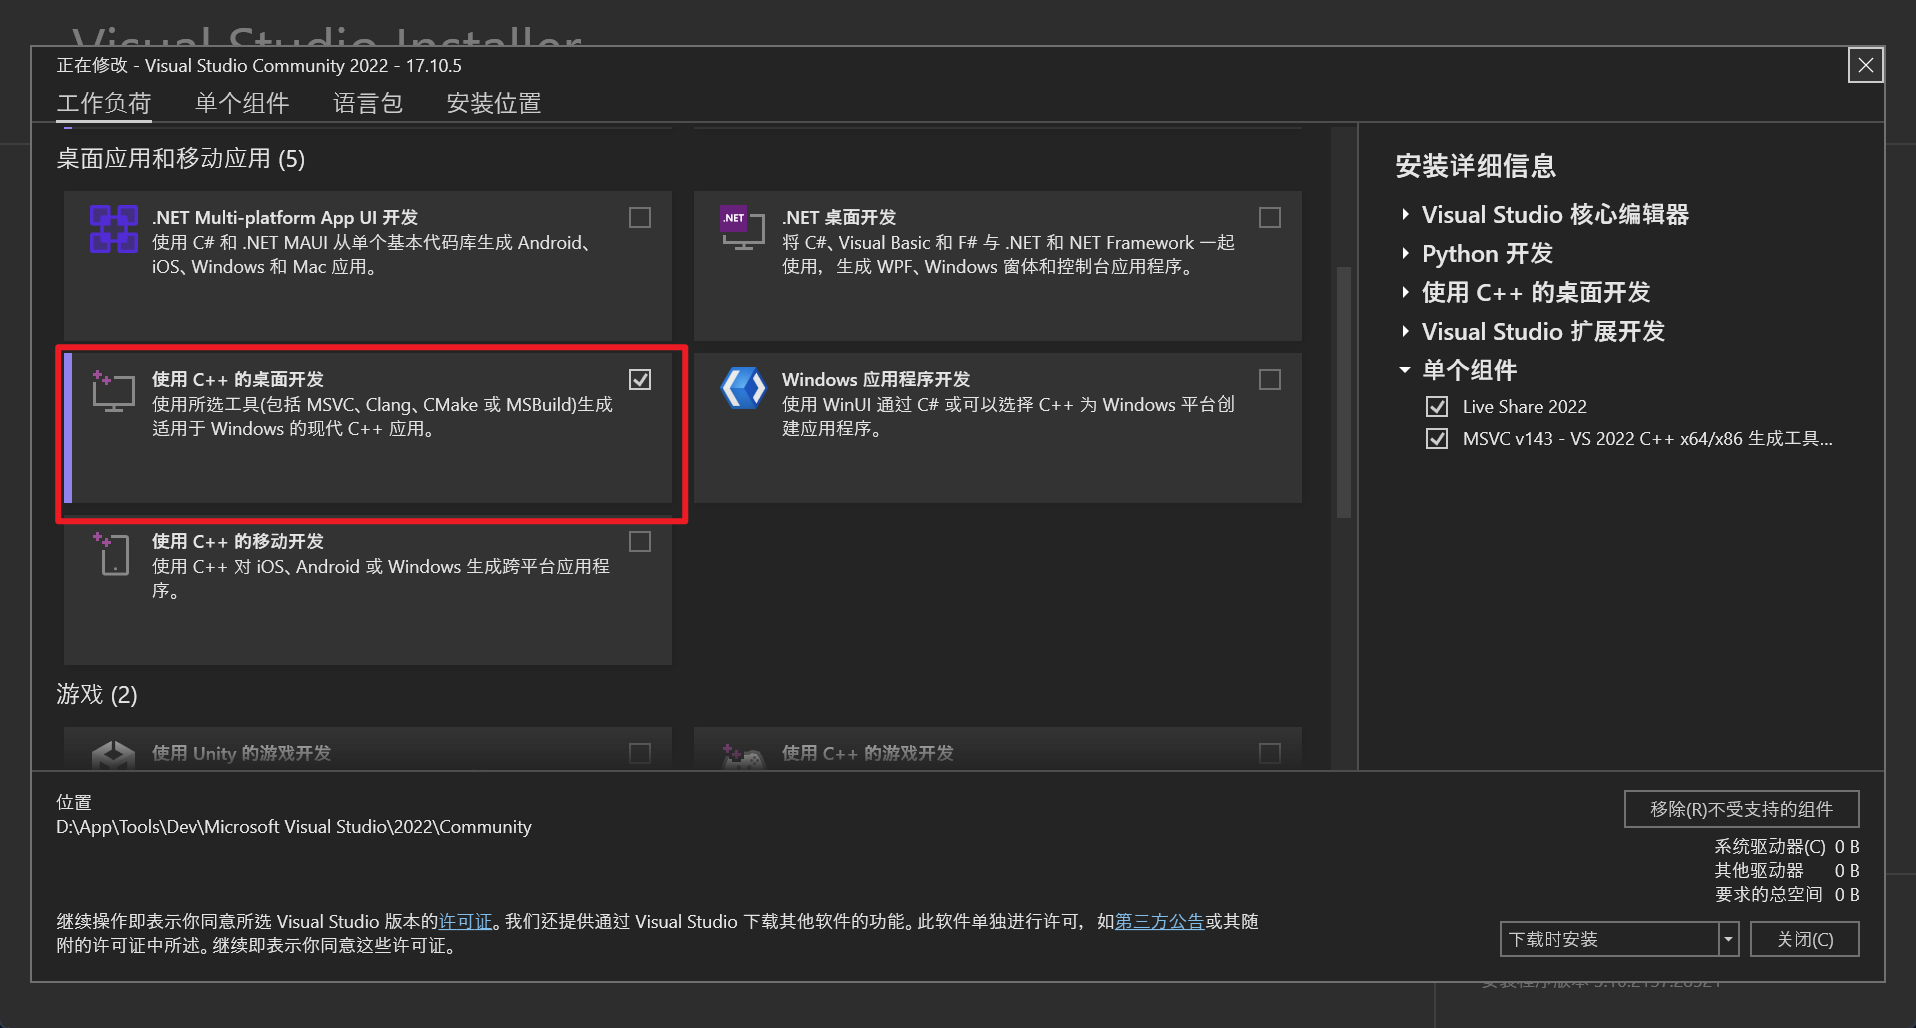Switch to the 单个组件 tab

[x=242, y=103]
